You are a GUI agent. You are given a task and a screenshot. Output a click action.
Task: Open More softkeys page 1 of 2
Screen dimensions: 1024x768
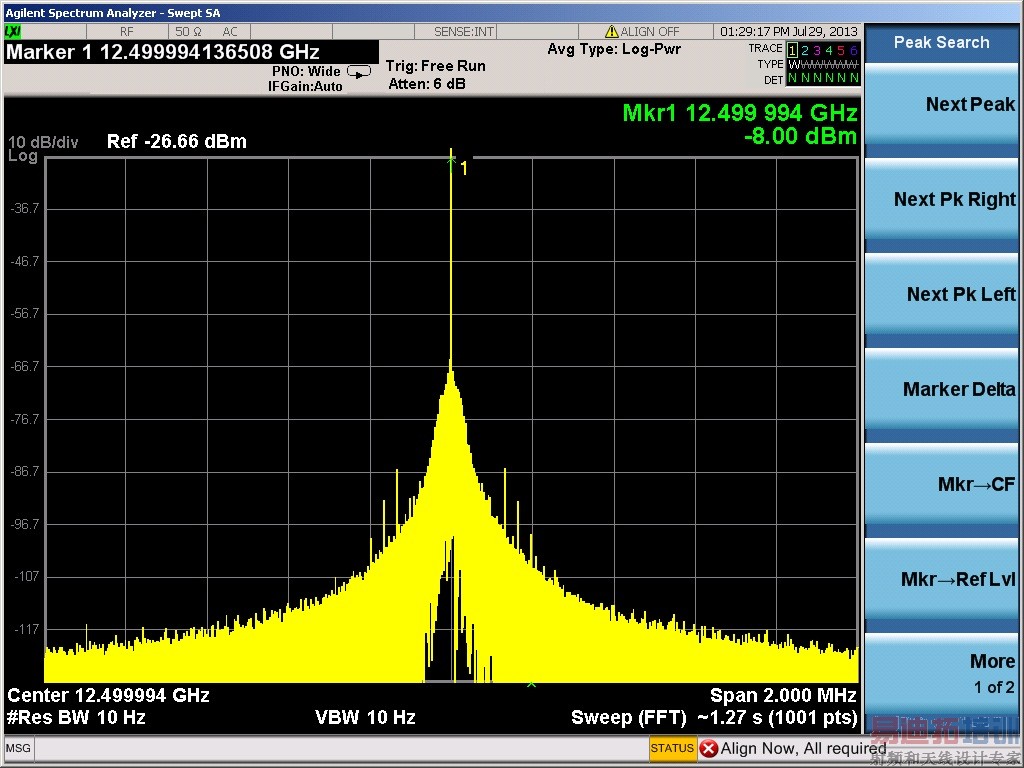click(941, 672)
